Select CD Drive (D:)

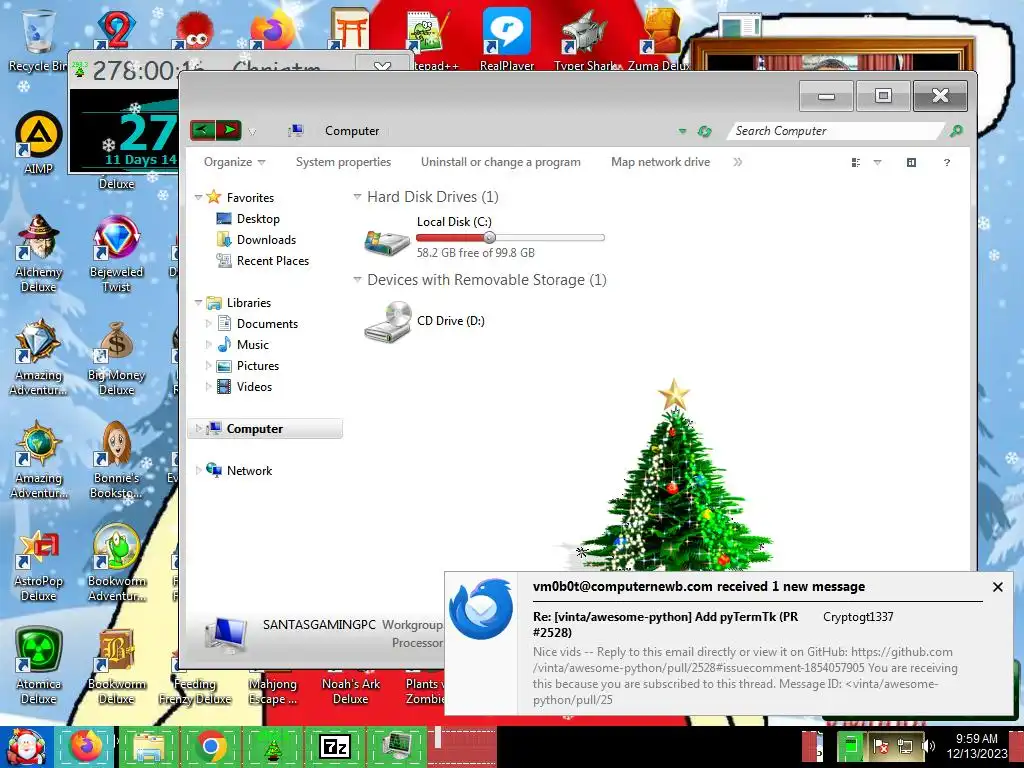tap(424, 321)
